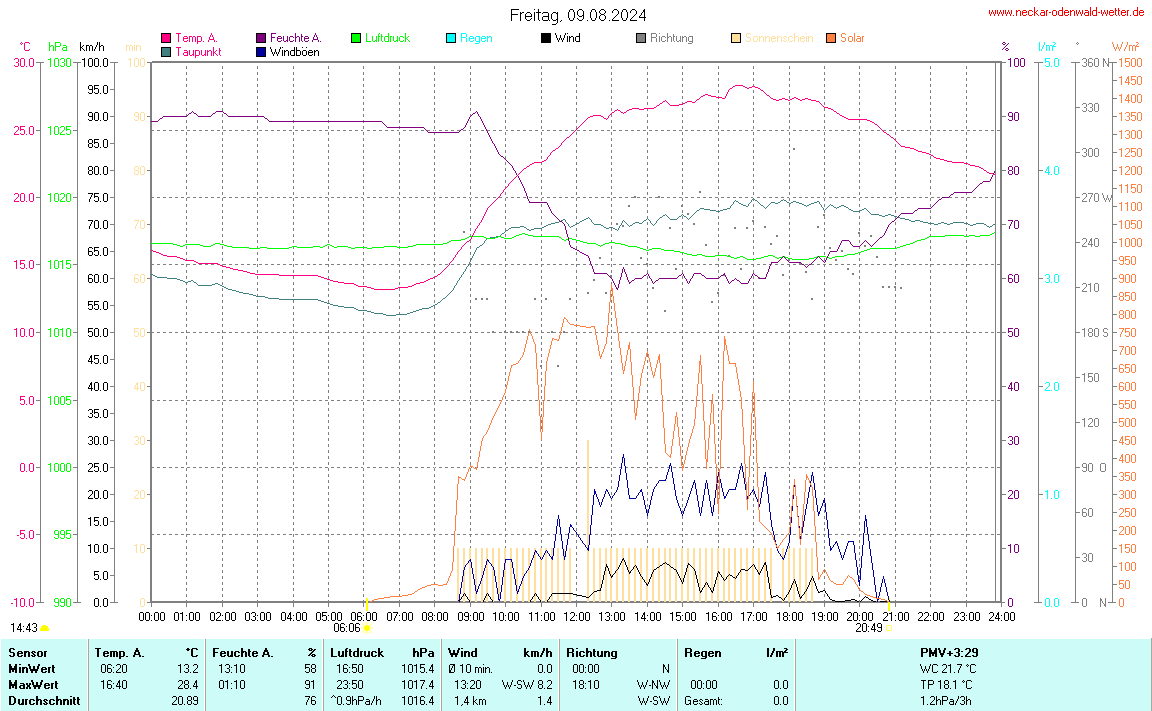This screenshot has height=711, width=1152.
Task: Click the gray Richtung legend square
Action: coord(641,38)
